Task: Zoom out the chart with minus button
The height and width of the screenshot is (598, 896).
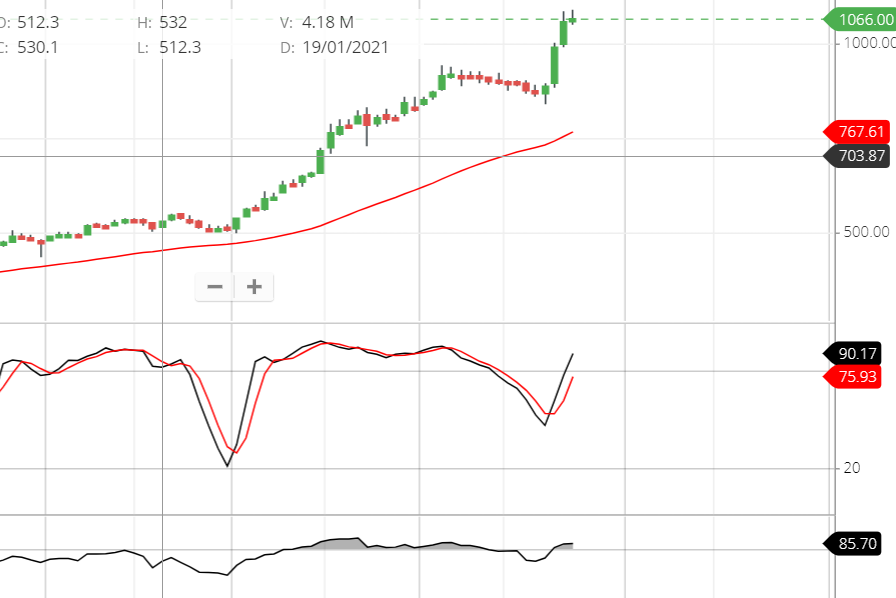Action: 215,286
